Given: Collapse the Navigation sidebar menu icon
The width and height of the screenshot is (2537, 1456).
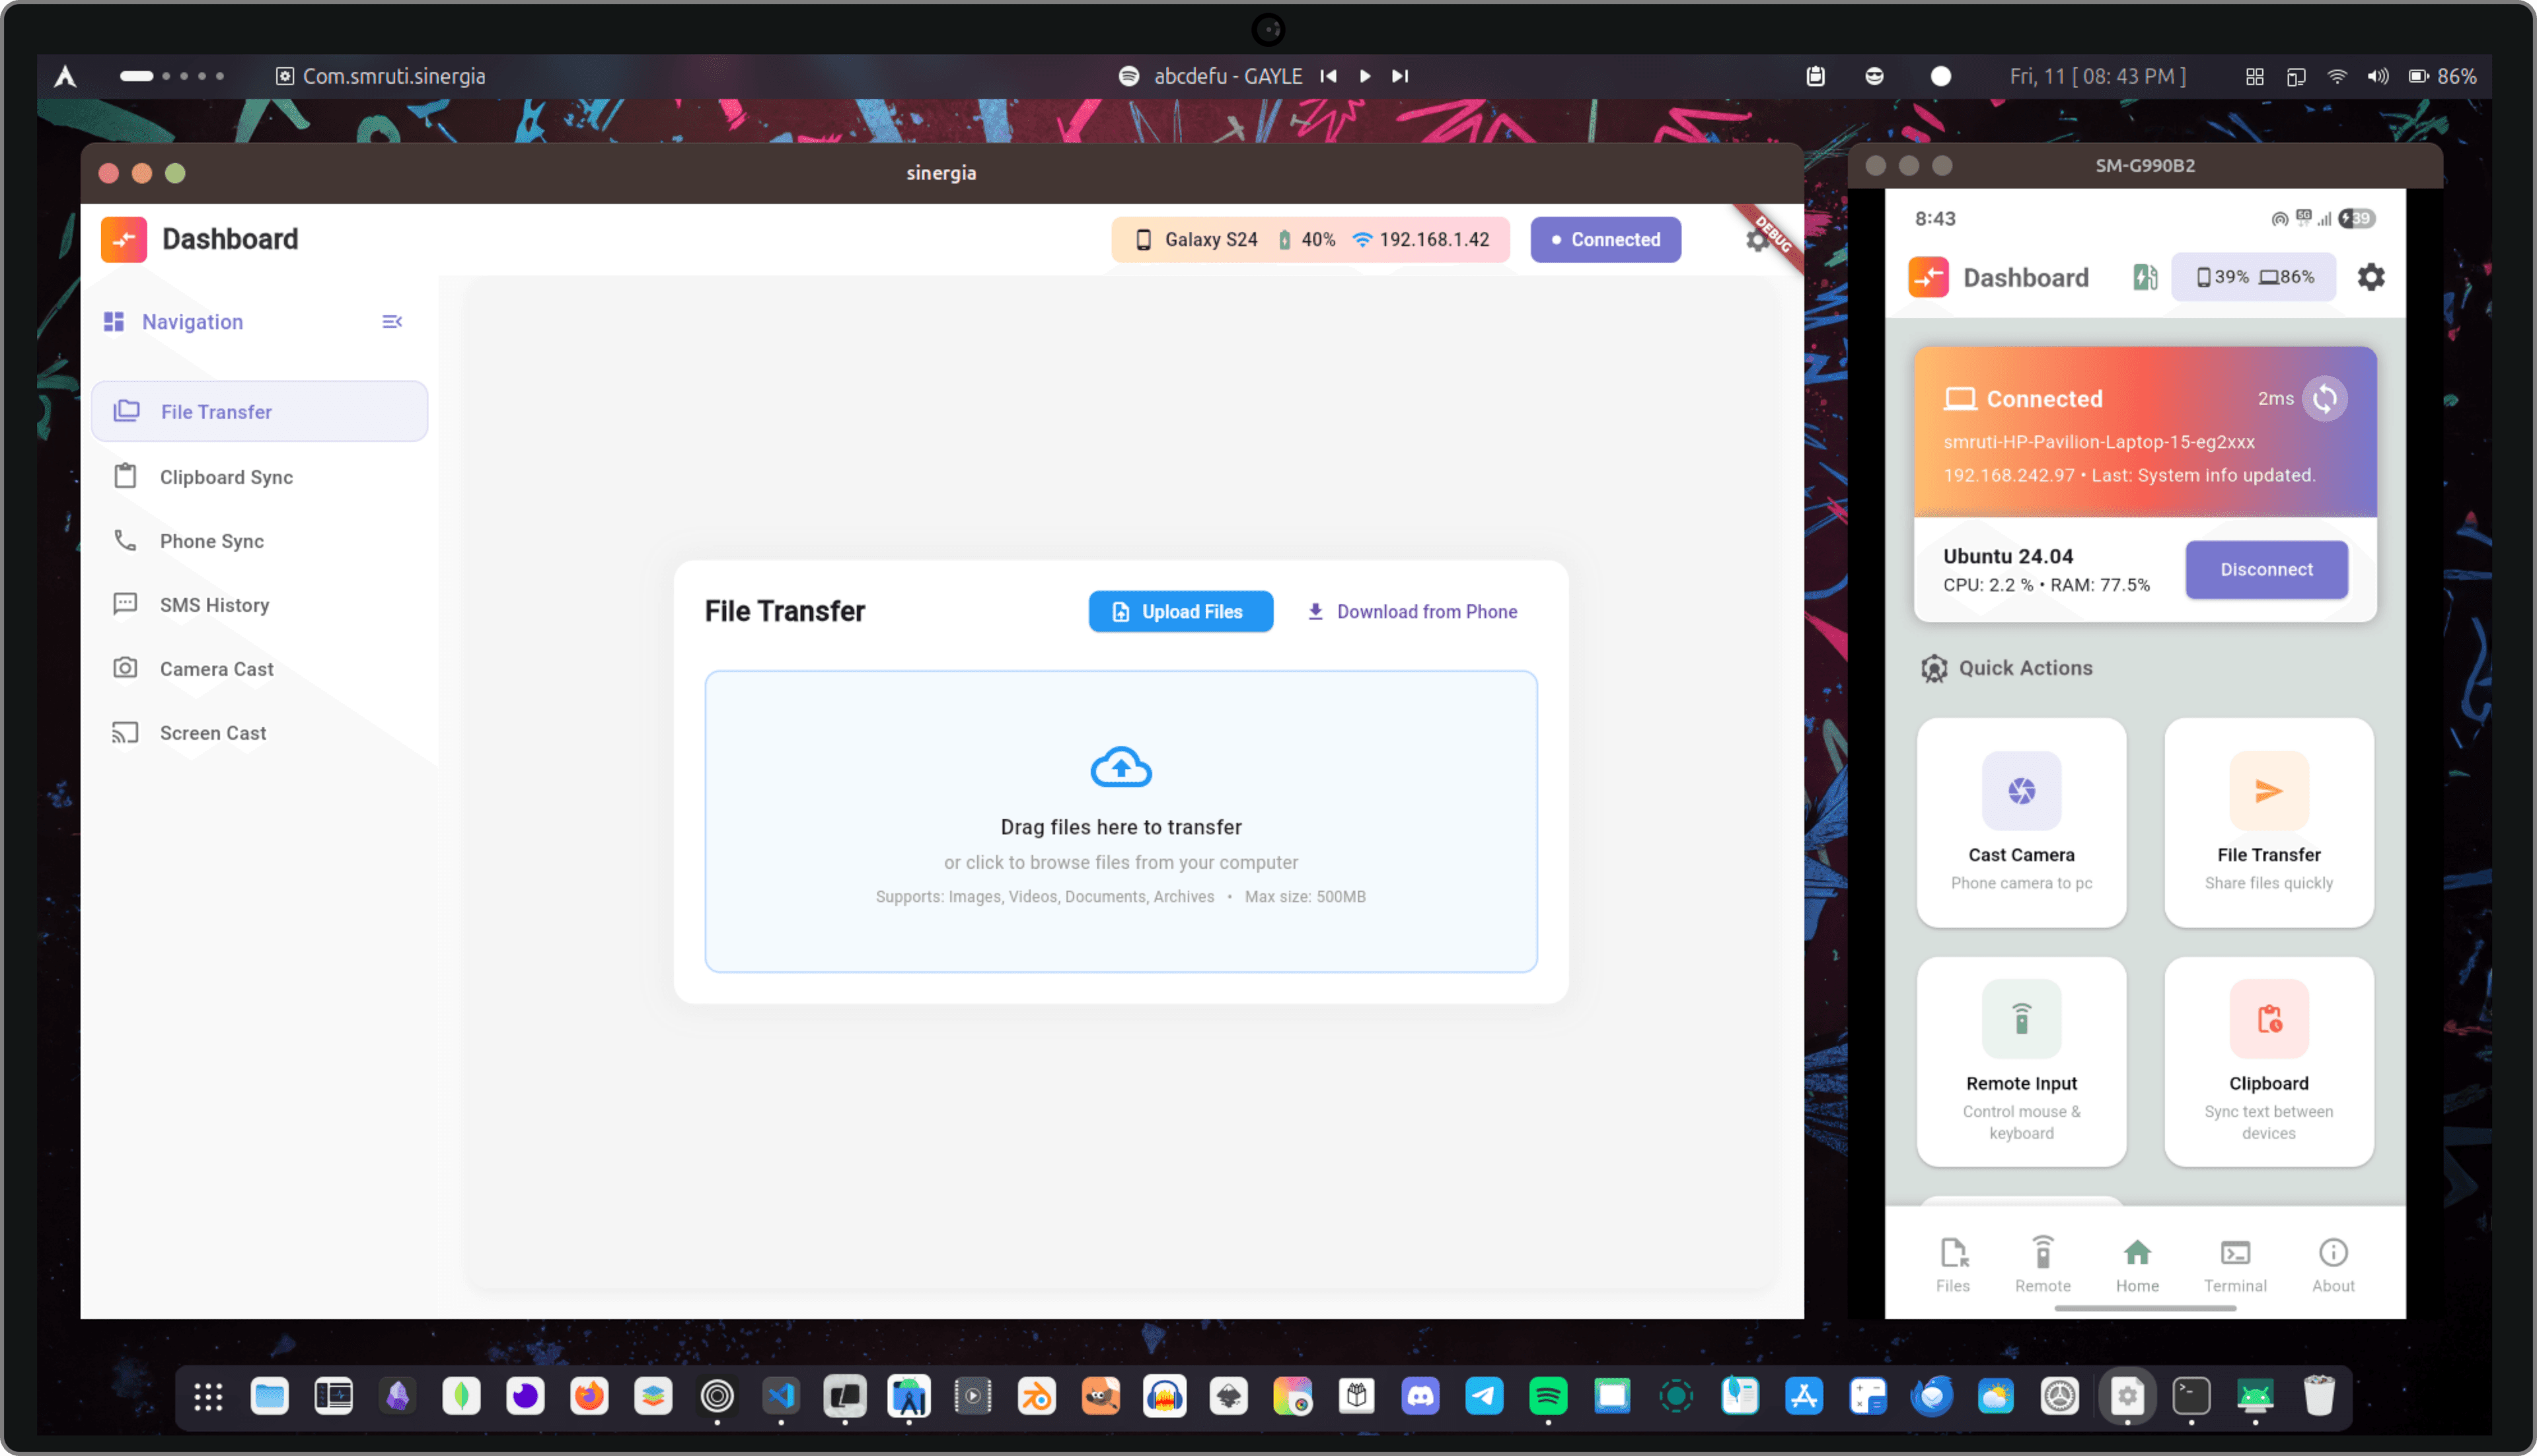Looking at the screenshot, I should (392, 322).
